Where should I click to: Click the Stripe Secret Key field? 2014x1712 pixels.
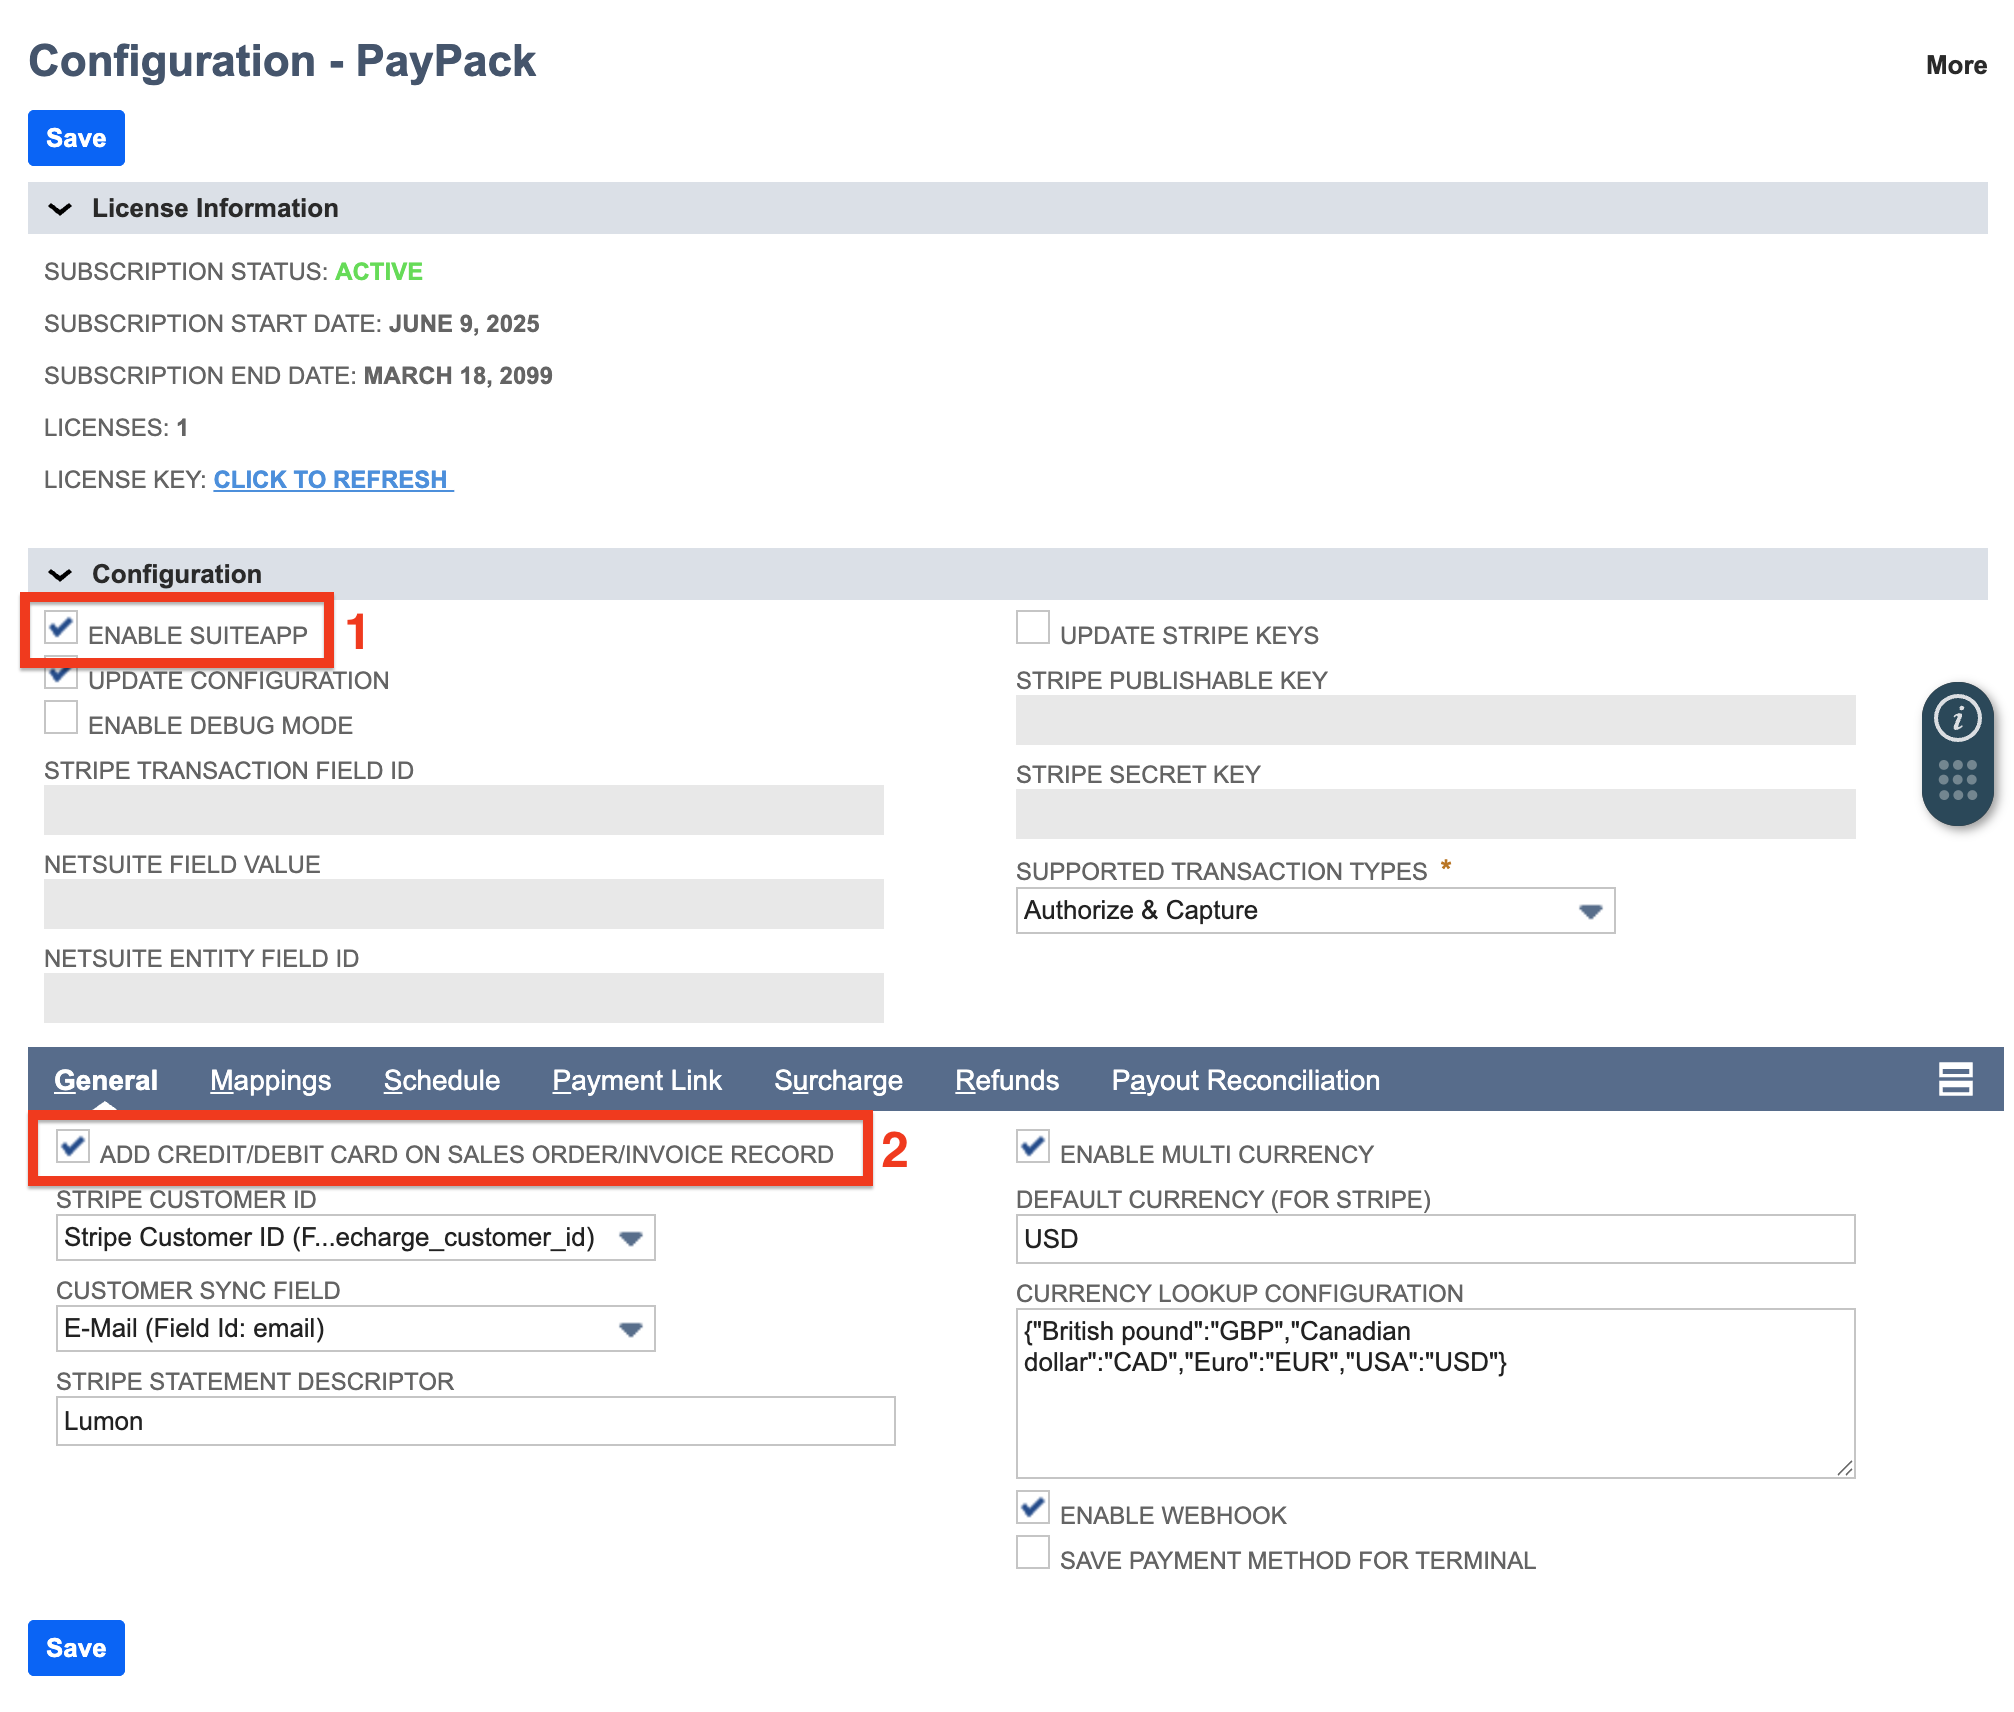pos(1436,814)
